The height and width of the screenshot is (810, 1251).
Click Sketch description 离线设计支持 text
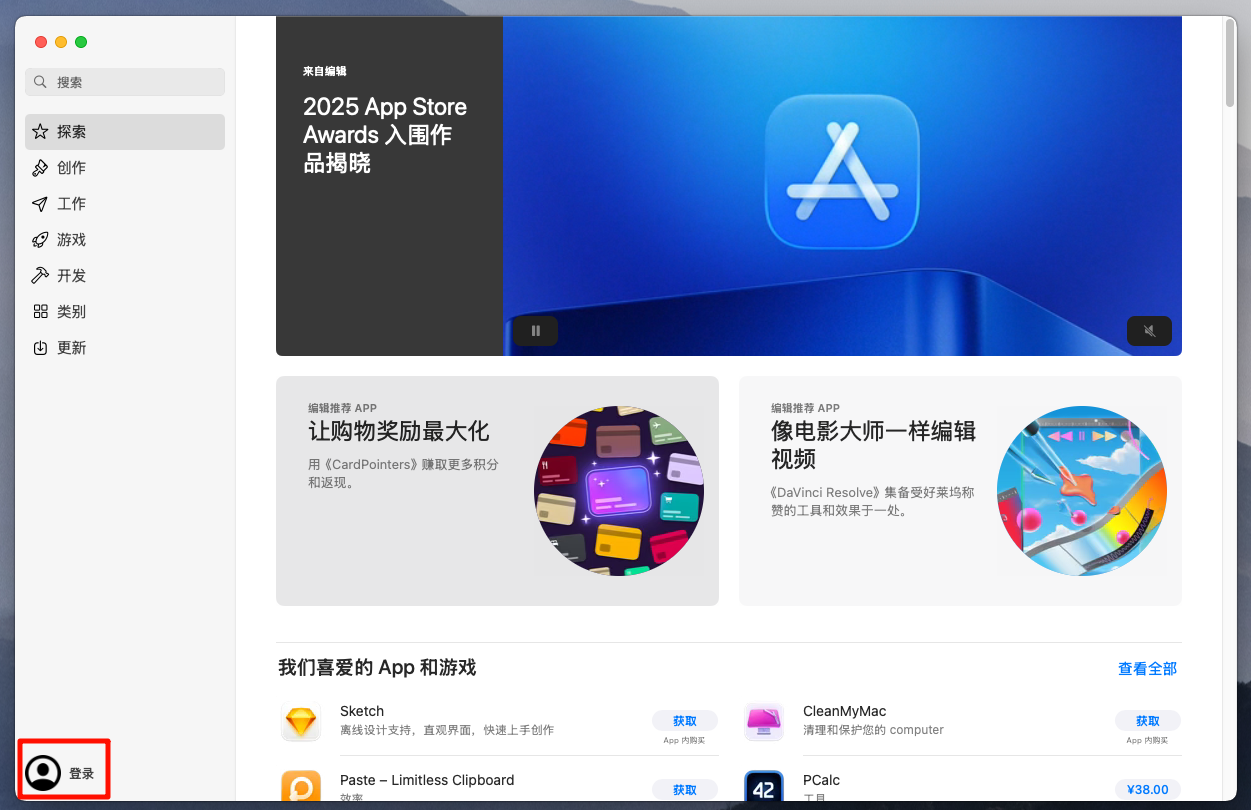(447, 730)
